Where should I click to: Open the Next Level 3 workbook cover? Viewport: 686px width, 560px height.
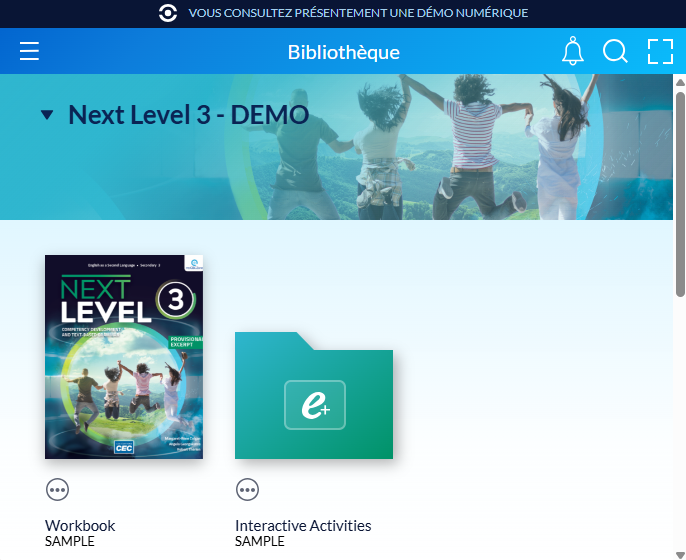[x=124, y=357]
